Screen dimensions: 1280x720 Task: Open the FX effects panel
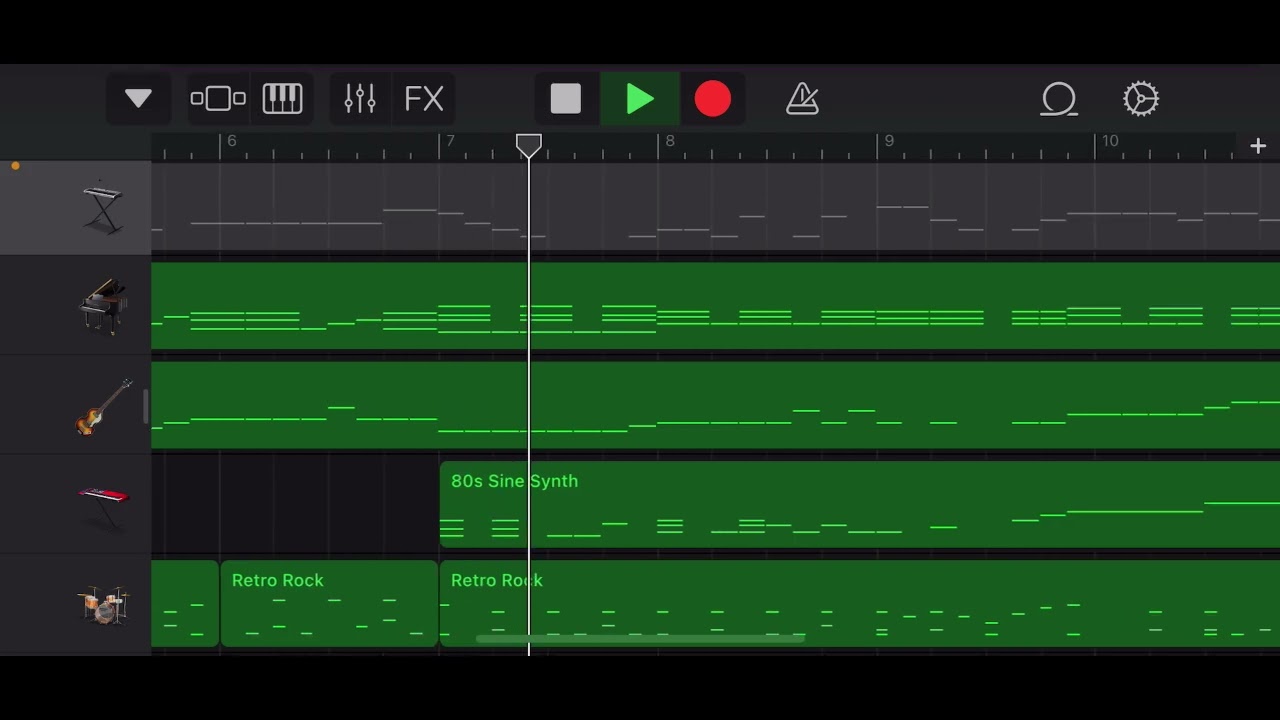click(x=424, y=99)
